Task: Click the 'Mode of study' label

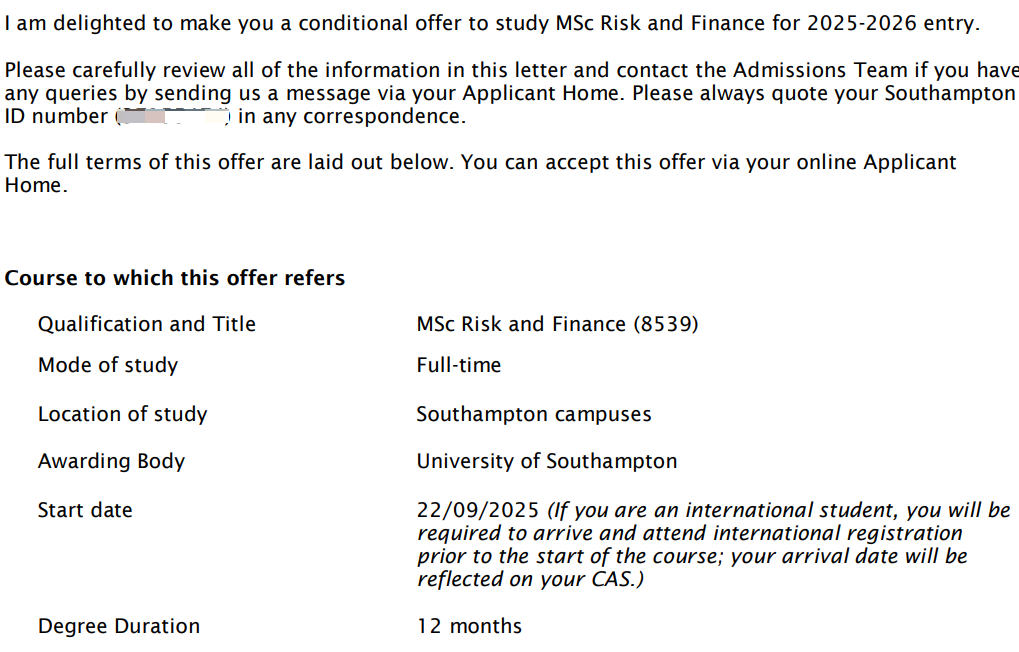Action: (108, 365)
